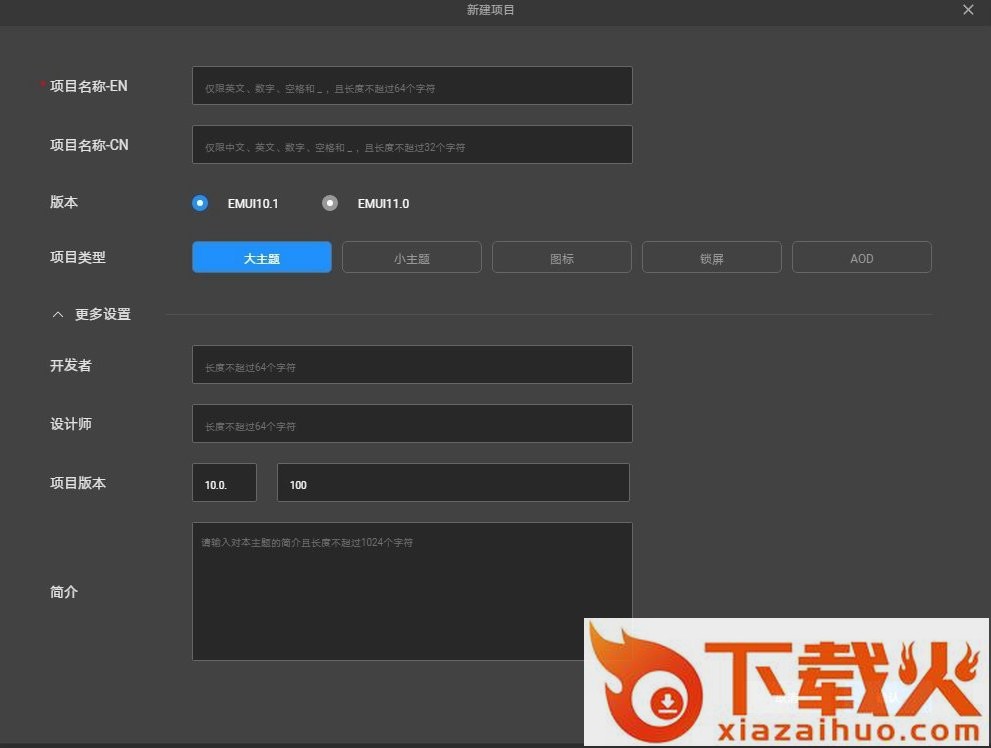The width and height of the screenshot is (991, 748).
Task: Choose the EMUI11.0 version radio button
Action: pos(330,203)
